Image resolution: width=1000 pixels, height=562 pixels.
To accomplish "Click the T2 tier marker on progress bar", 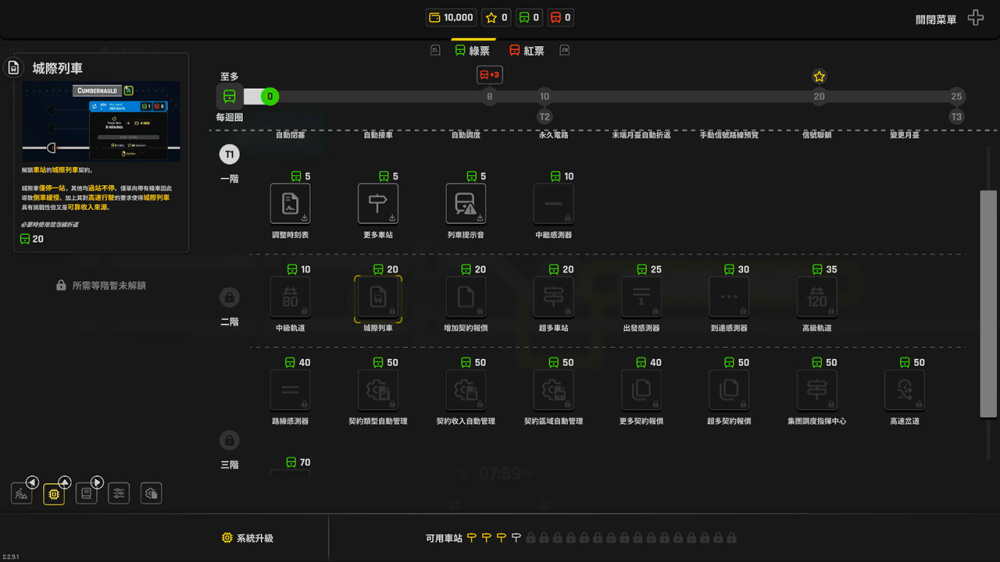I will (x=544, y=117).
